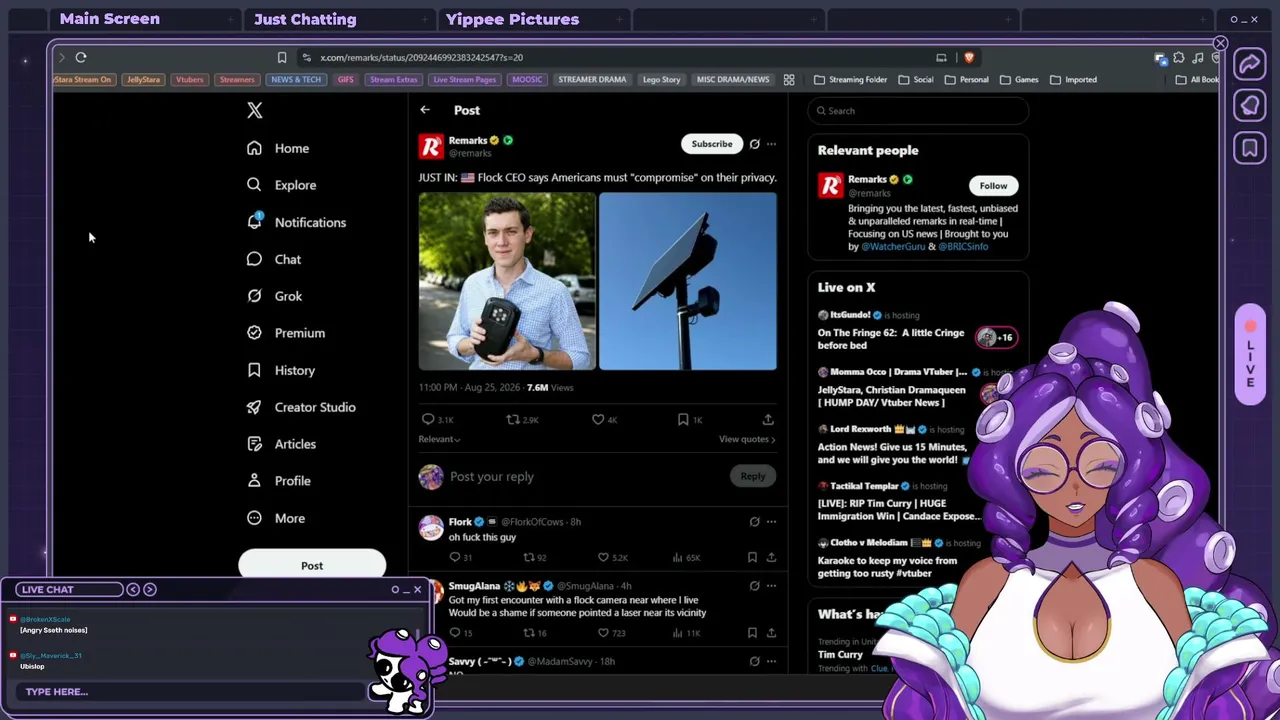
Task: Go back using the Post arrow
Action: point(425,110)
